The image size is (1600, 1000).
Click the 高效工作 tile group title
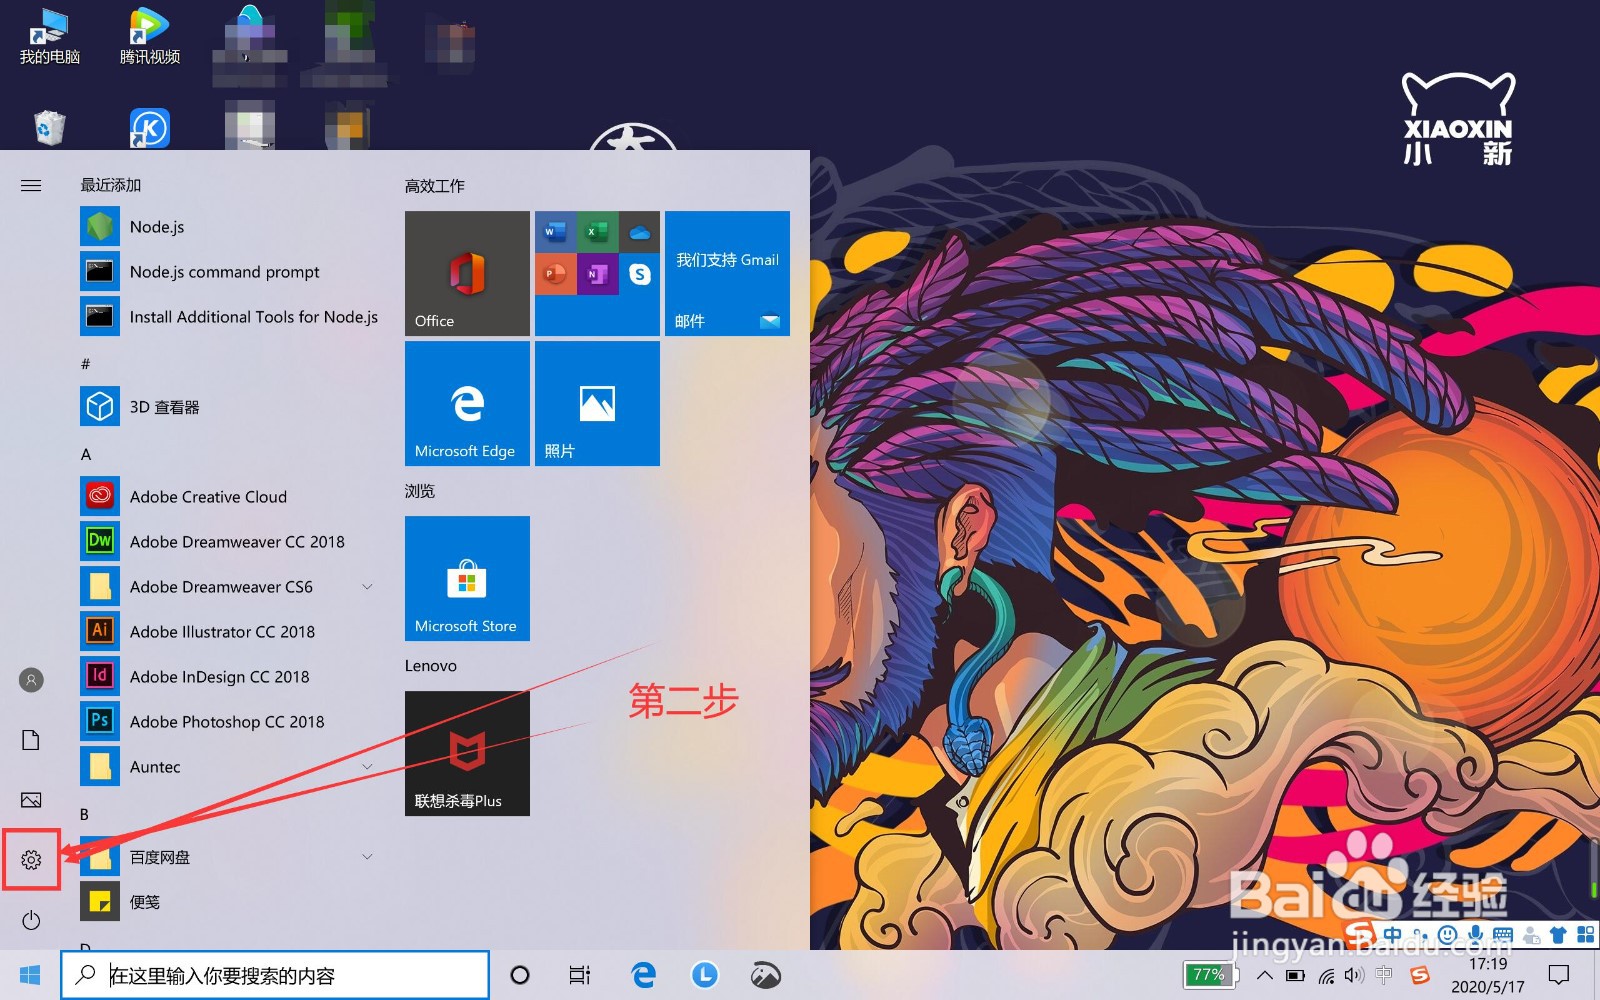434,186
